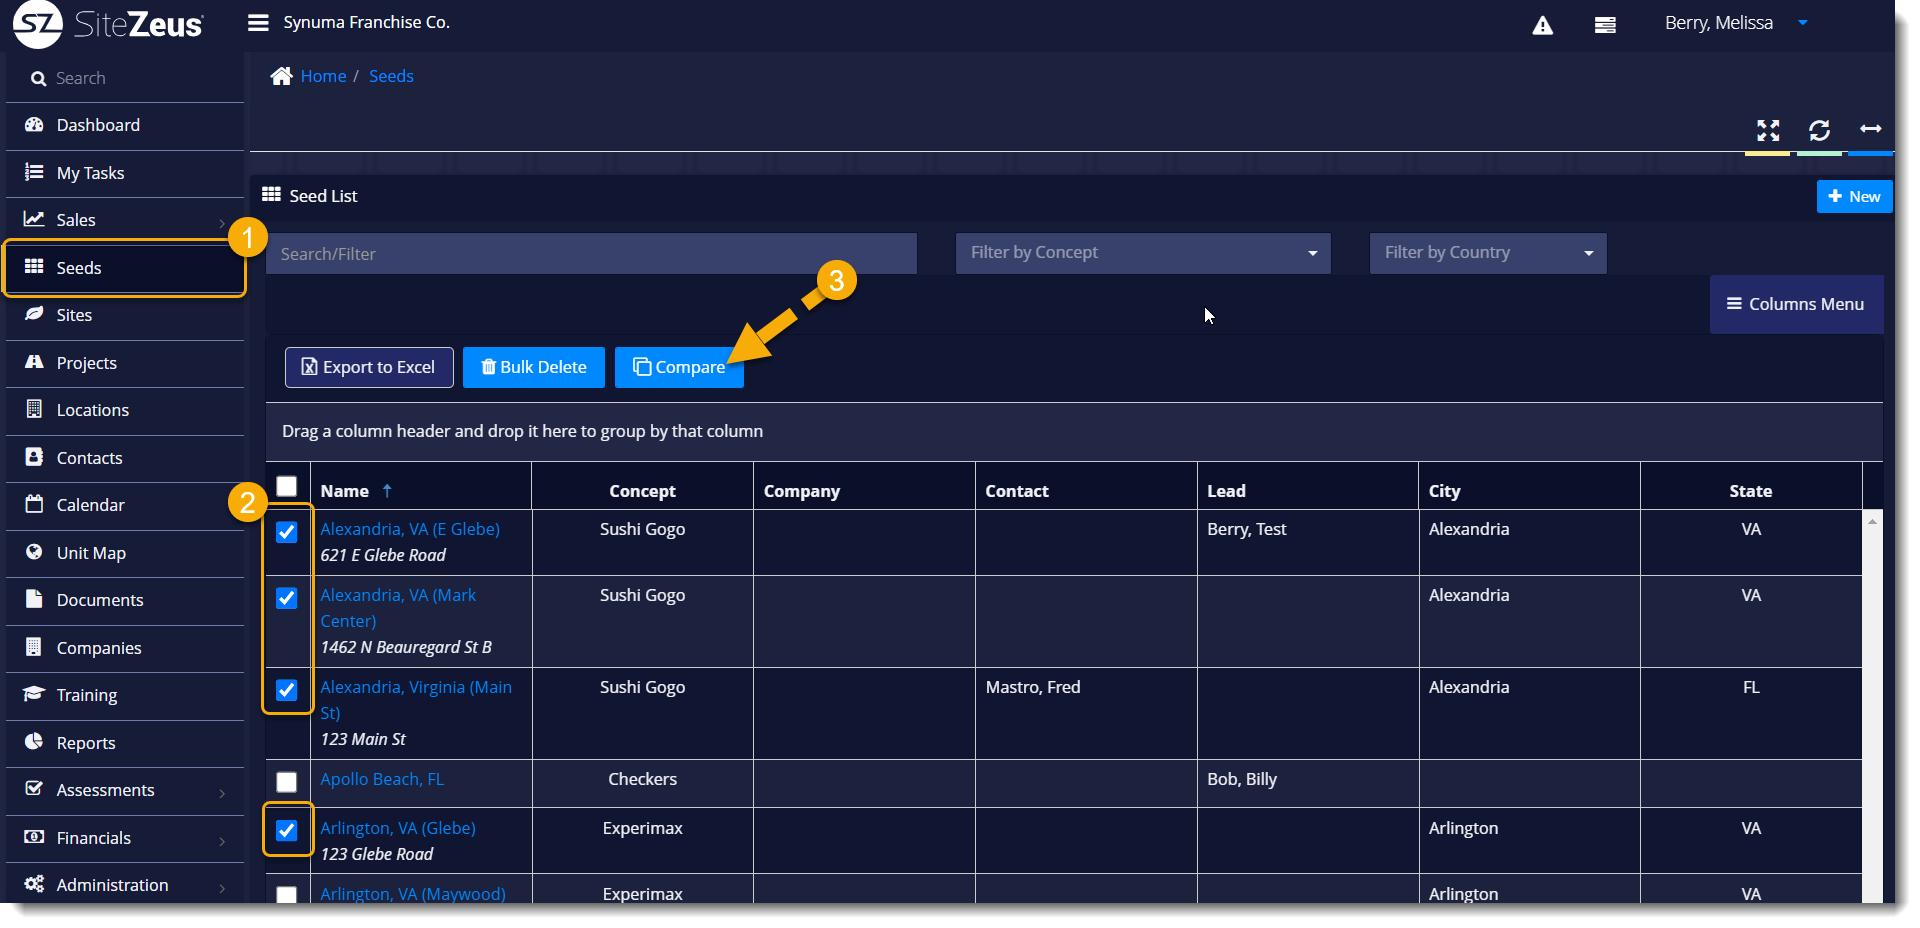Click the Seeds grid icon in sidebar

click(34, 267)
